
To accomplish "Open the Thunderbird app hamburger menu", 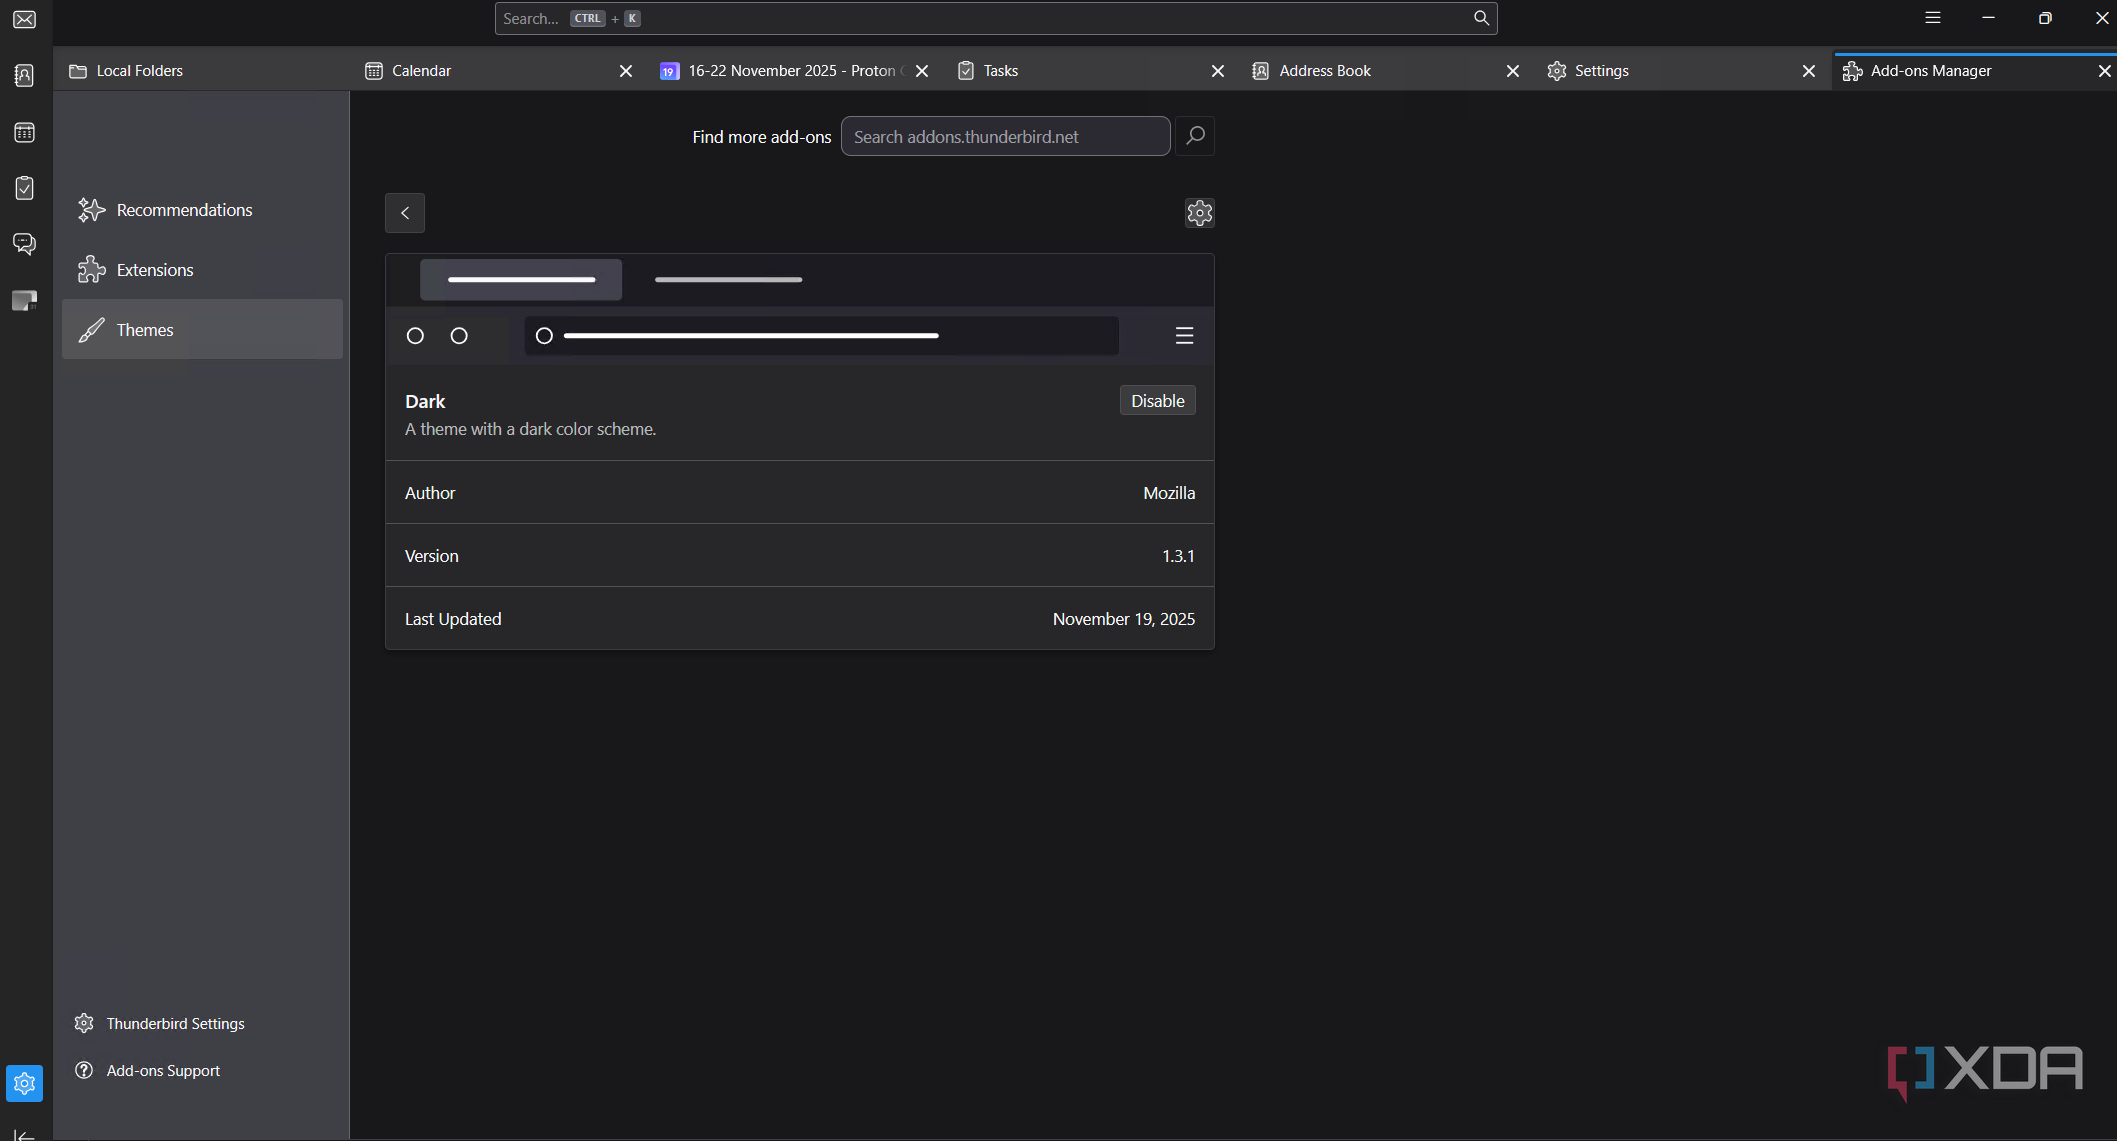I will (1933, 18).
